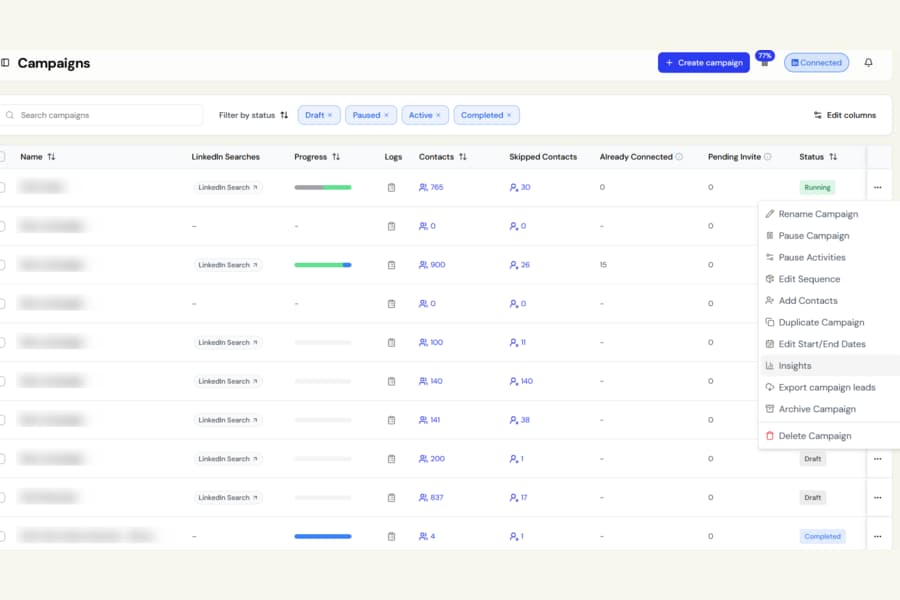Tick the checkbox for the 141-contact row
900x600 pixels.
[2, 420]
